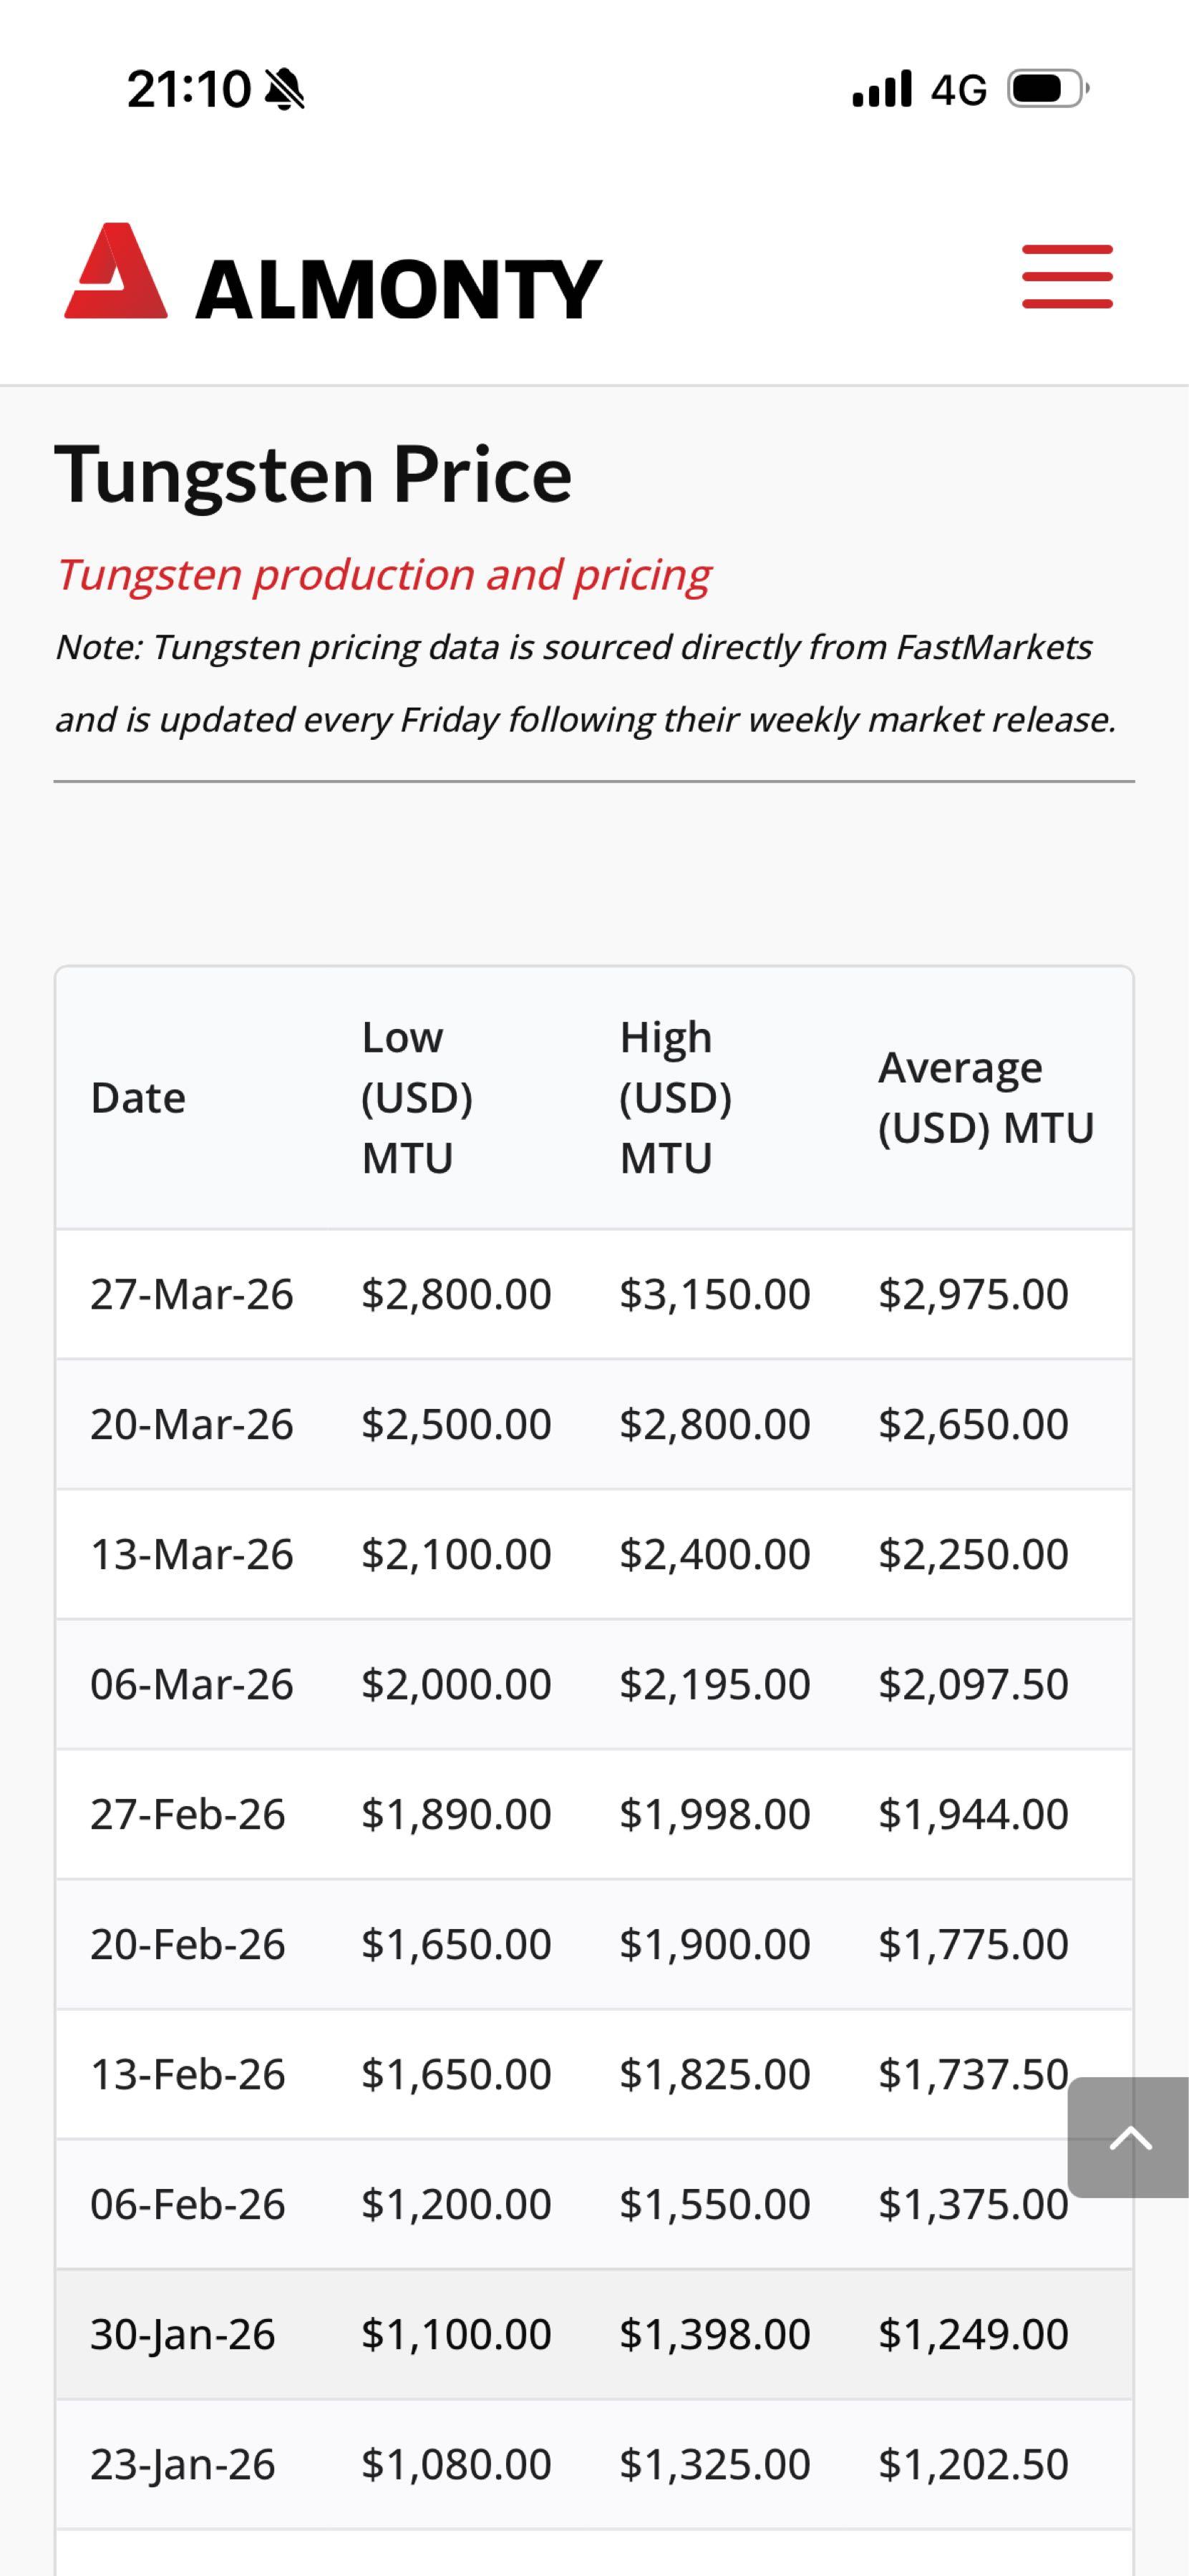
Task: Select the Average (USD) MTU column header
Action: pos(985,1098)
